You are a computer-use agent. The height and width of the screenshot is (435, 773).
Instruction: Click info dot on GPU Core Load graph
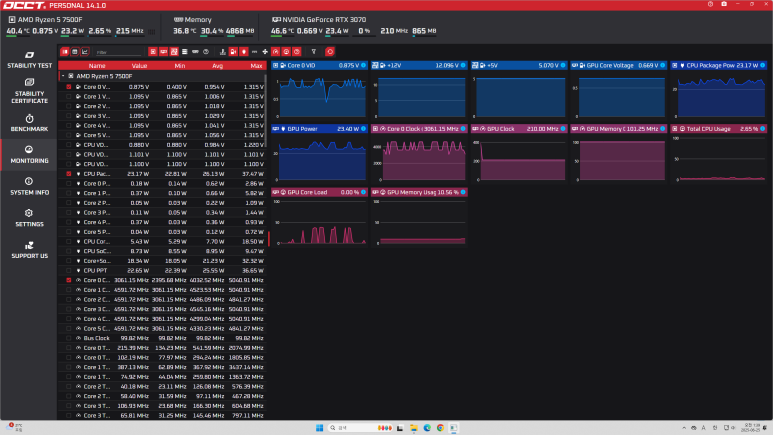tap(363, 192)
